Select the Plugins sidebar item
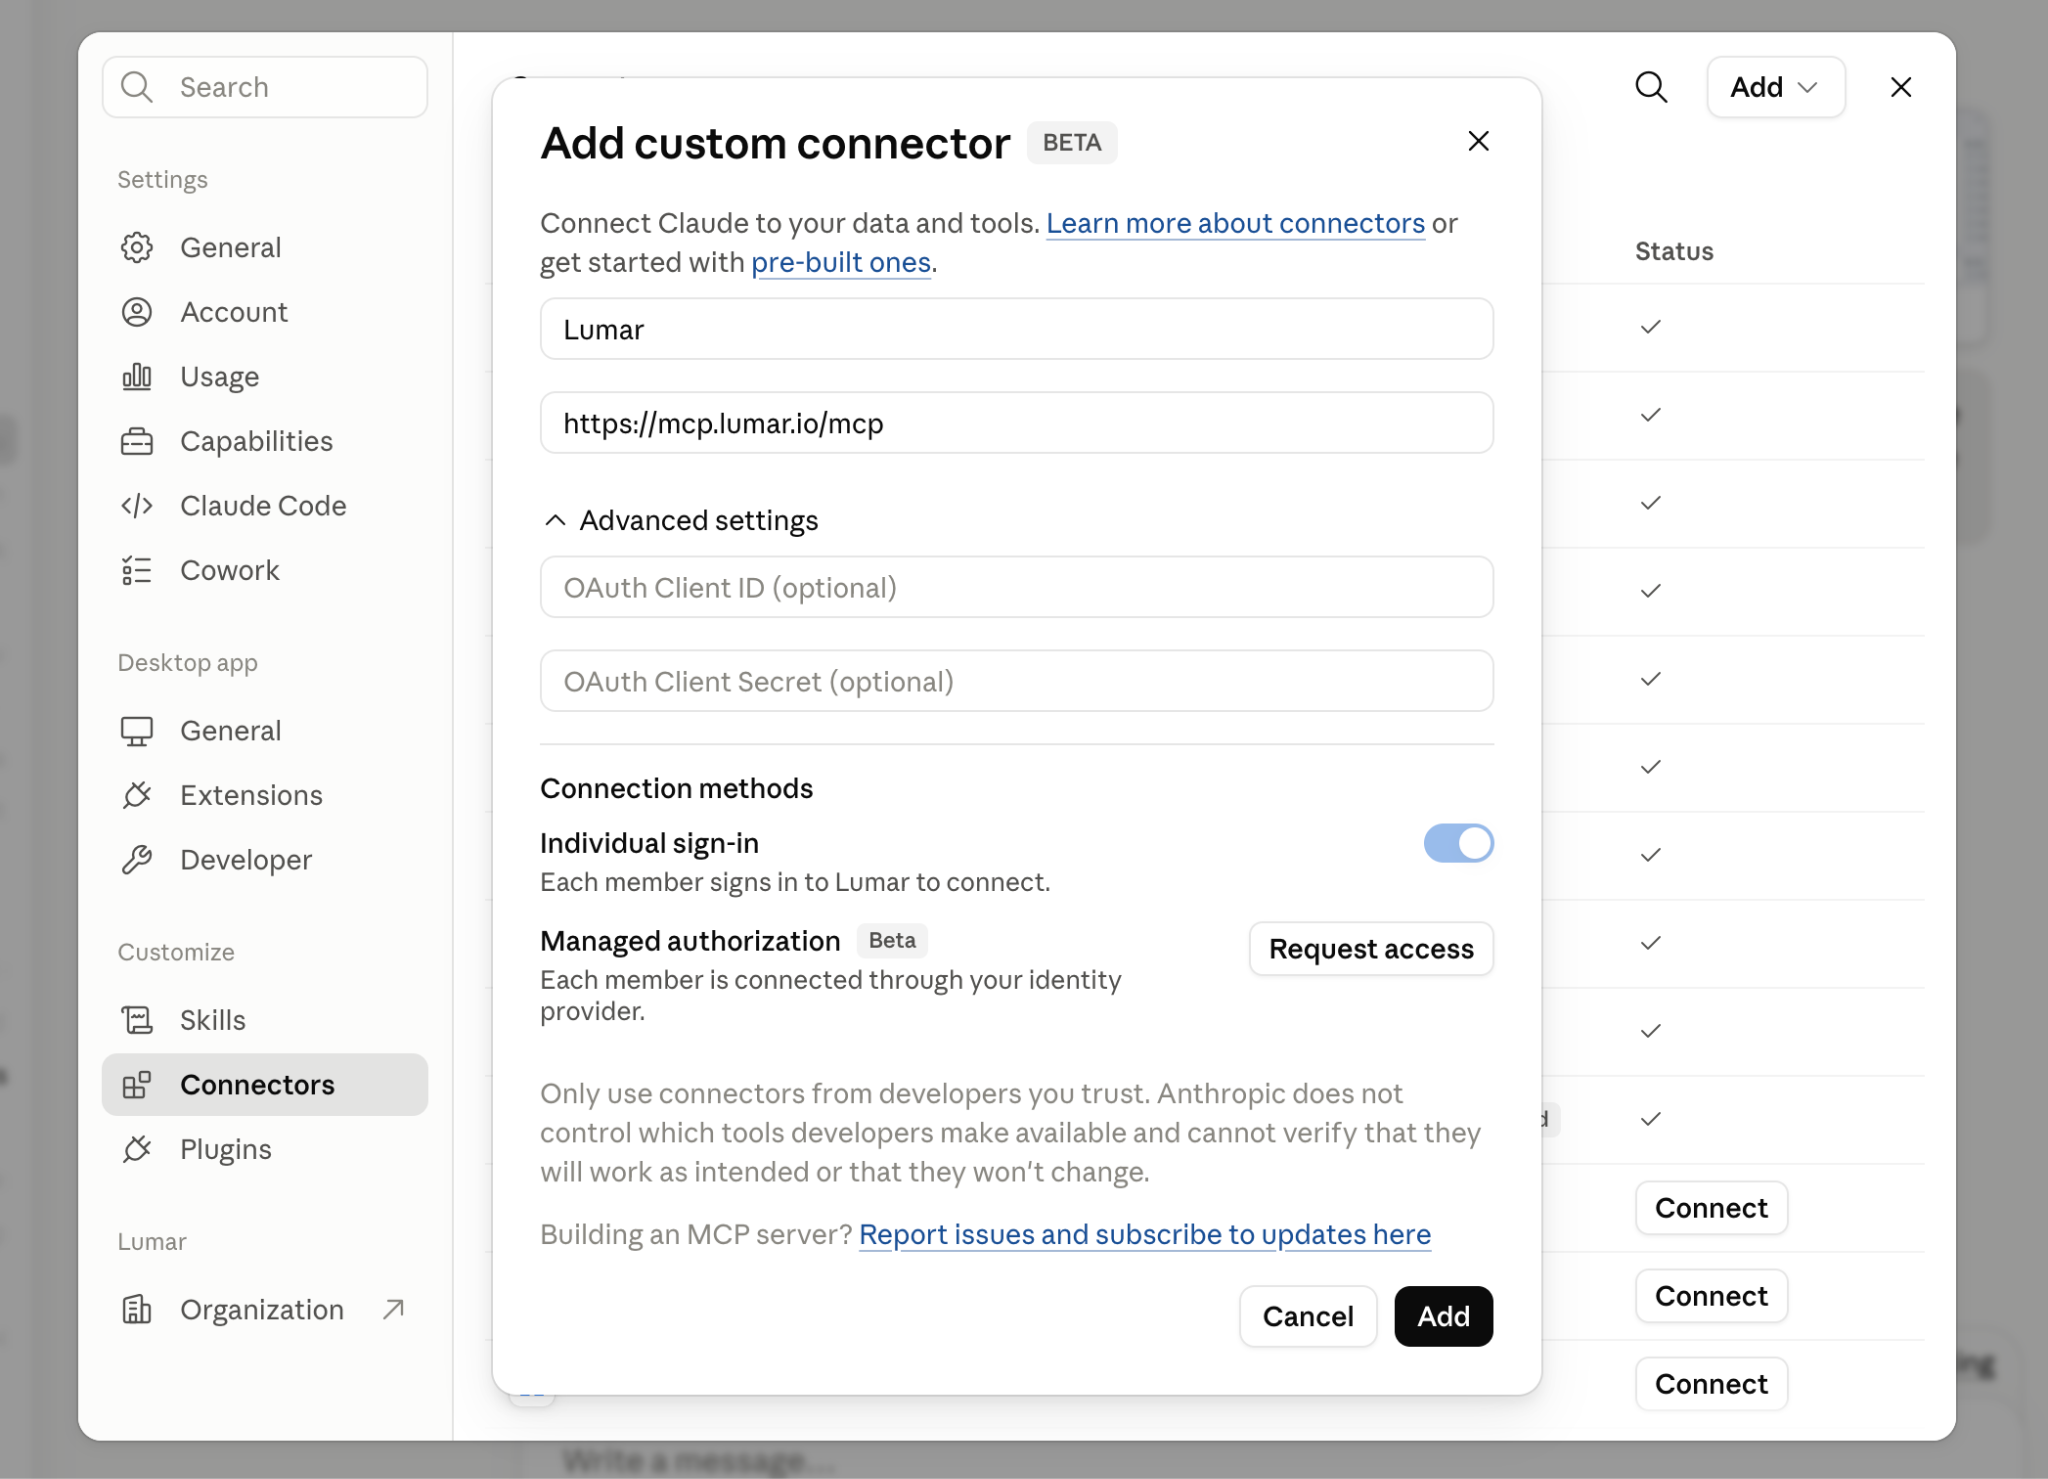 (265, 1149)
